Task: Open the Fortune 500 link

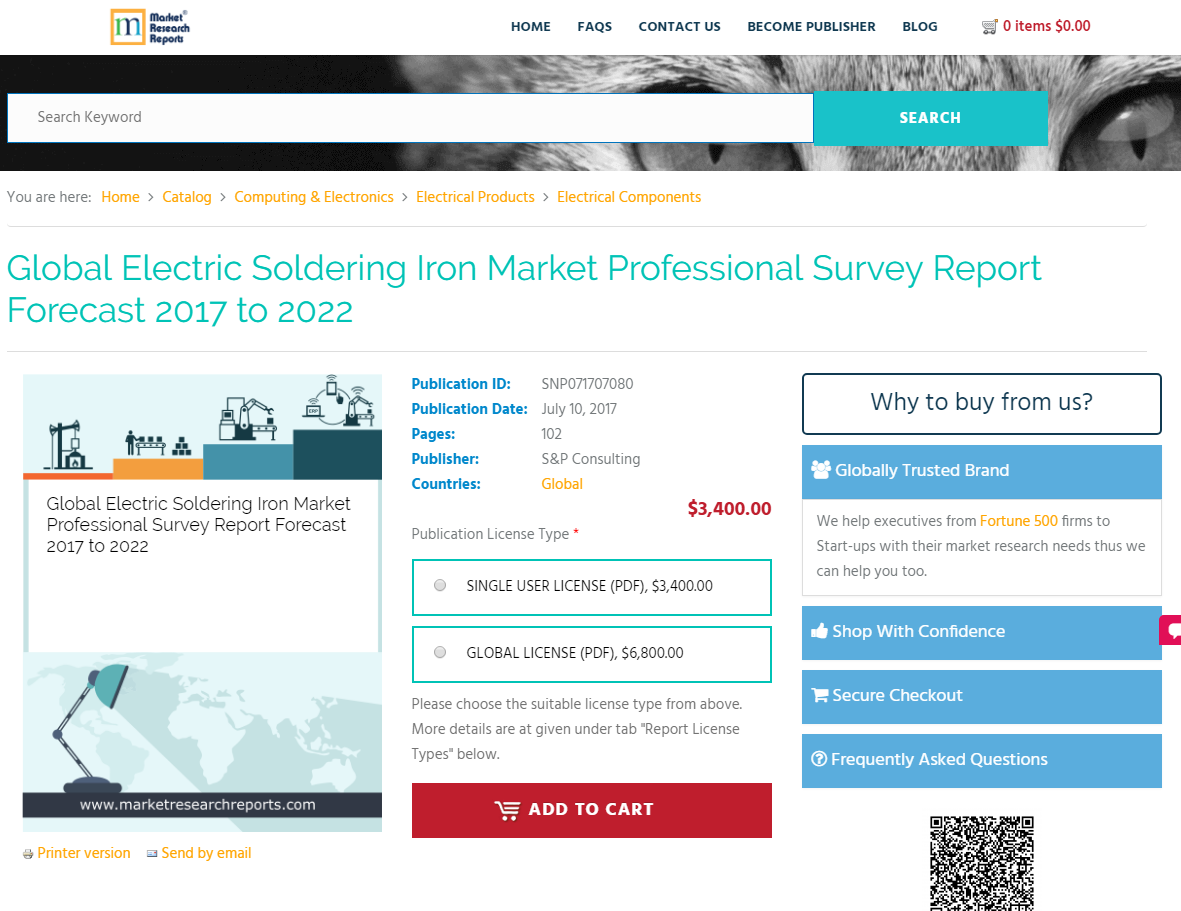Action: (1019, 521)
